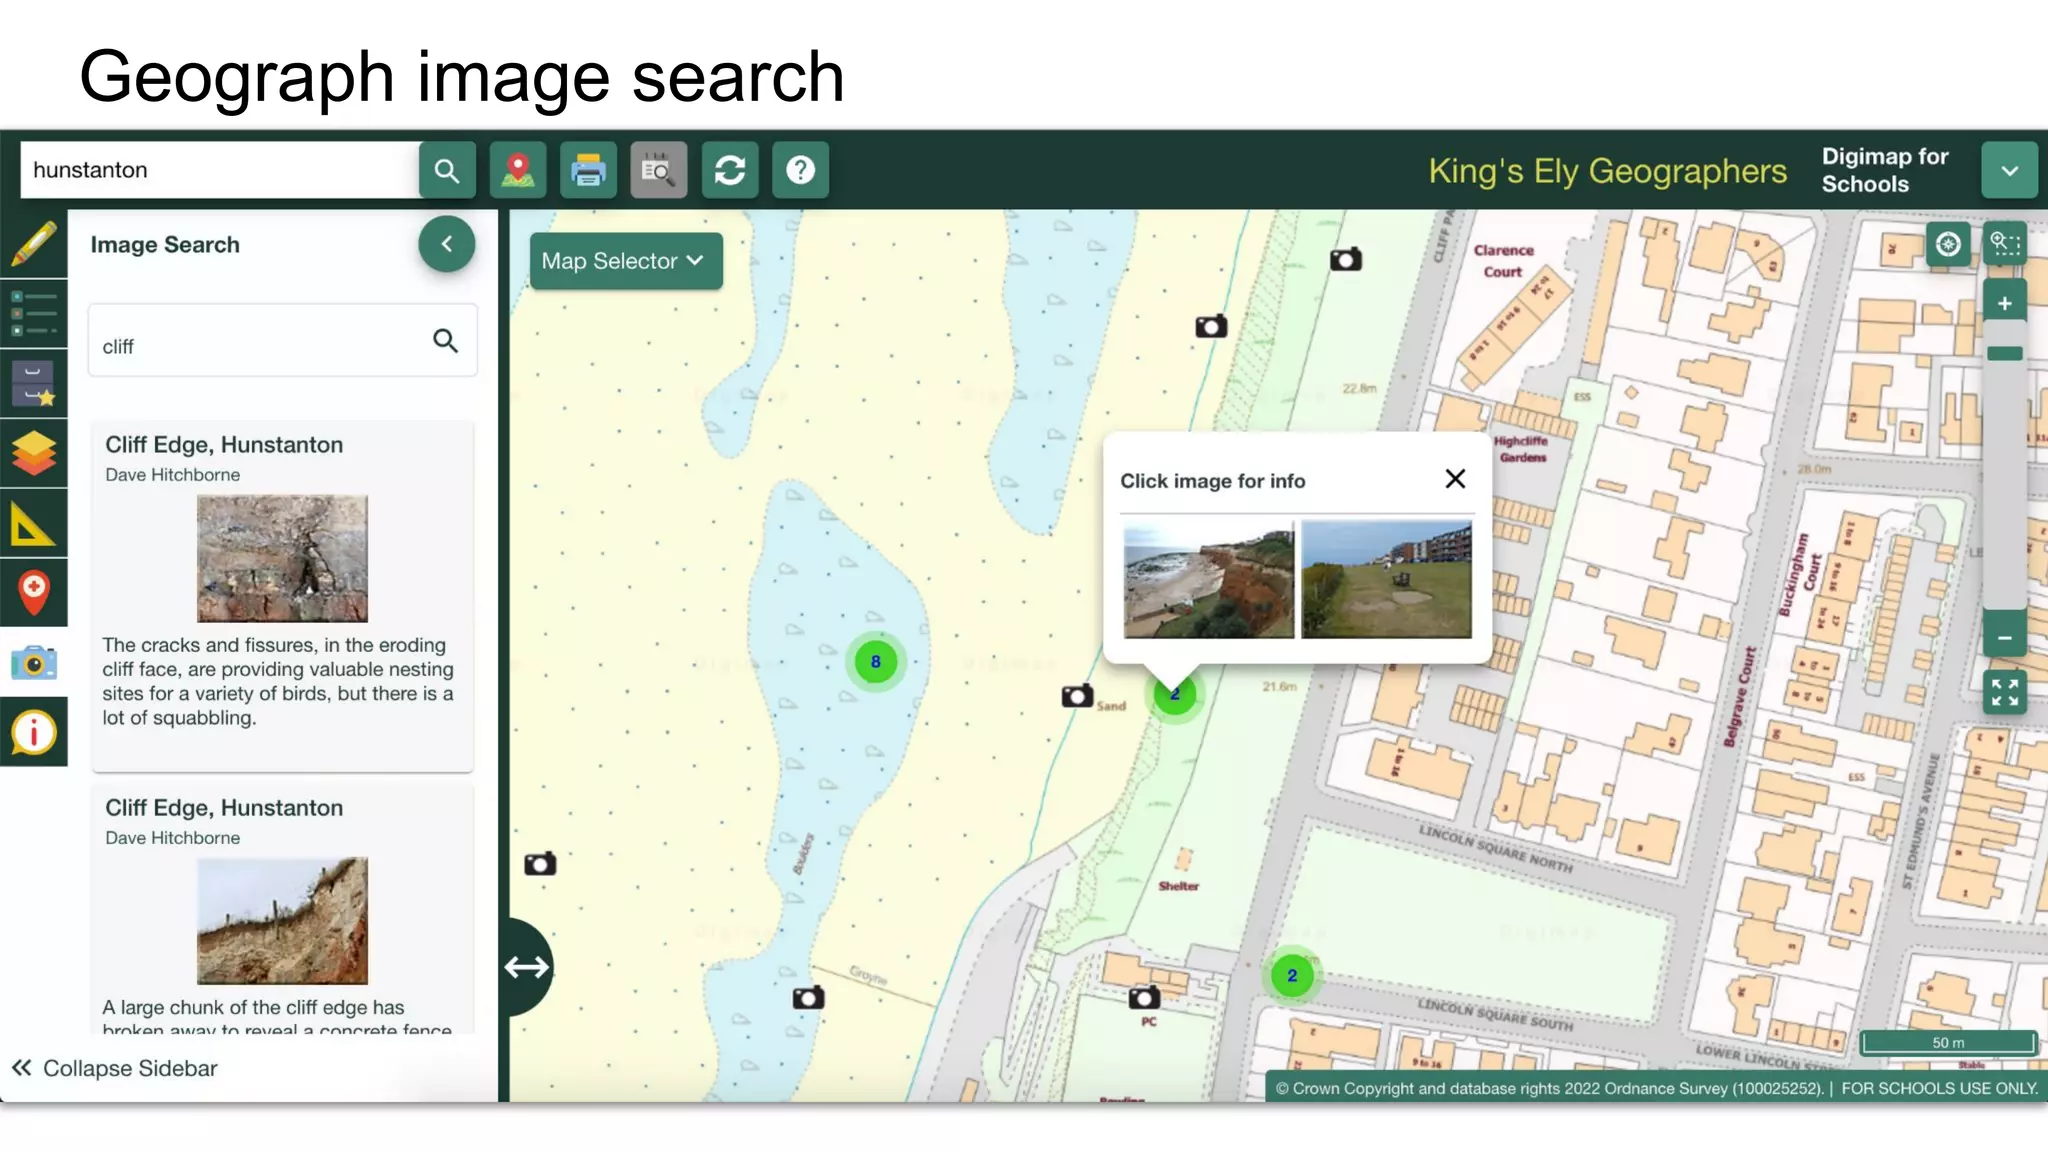Click the zoom-to-area selection icon

pos(2005,244)
